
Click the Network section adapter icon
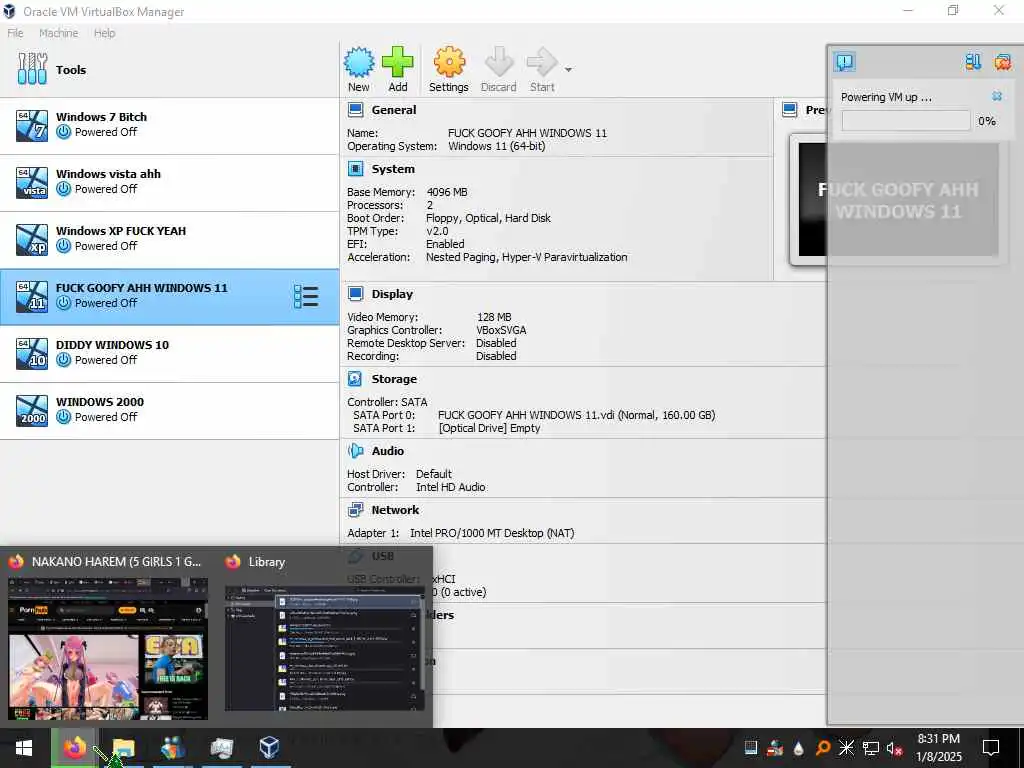click(x=355, y=510)
